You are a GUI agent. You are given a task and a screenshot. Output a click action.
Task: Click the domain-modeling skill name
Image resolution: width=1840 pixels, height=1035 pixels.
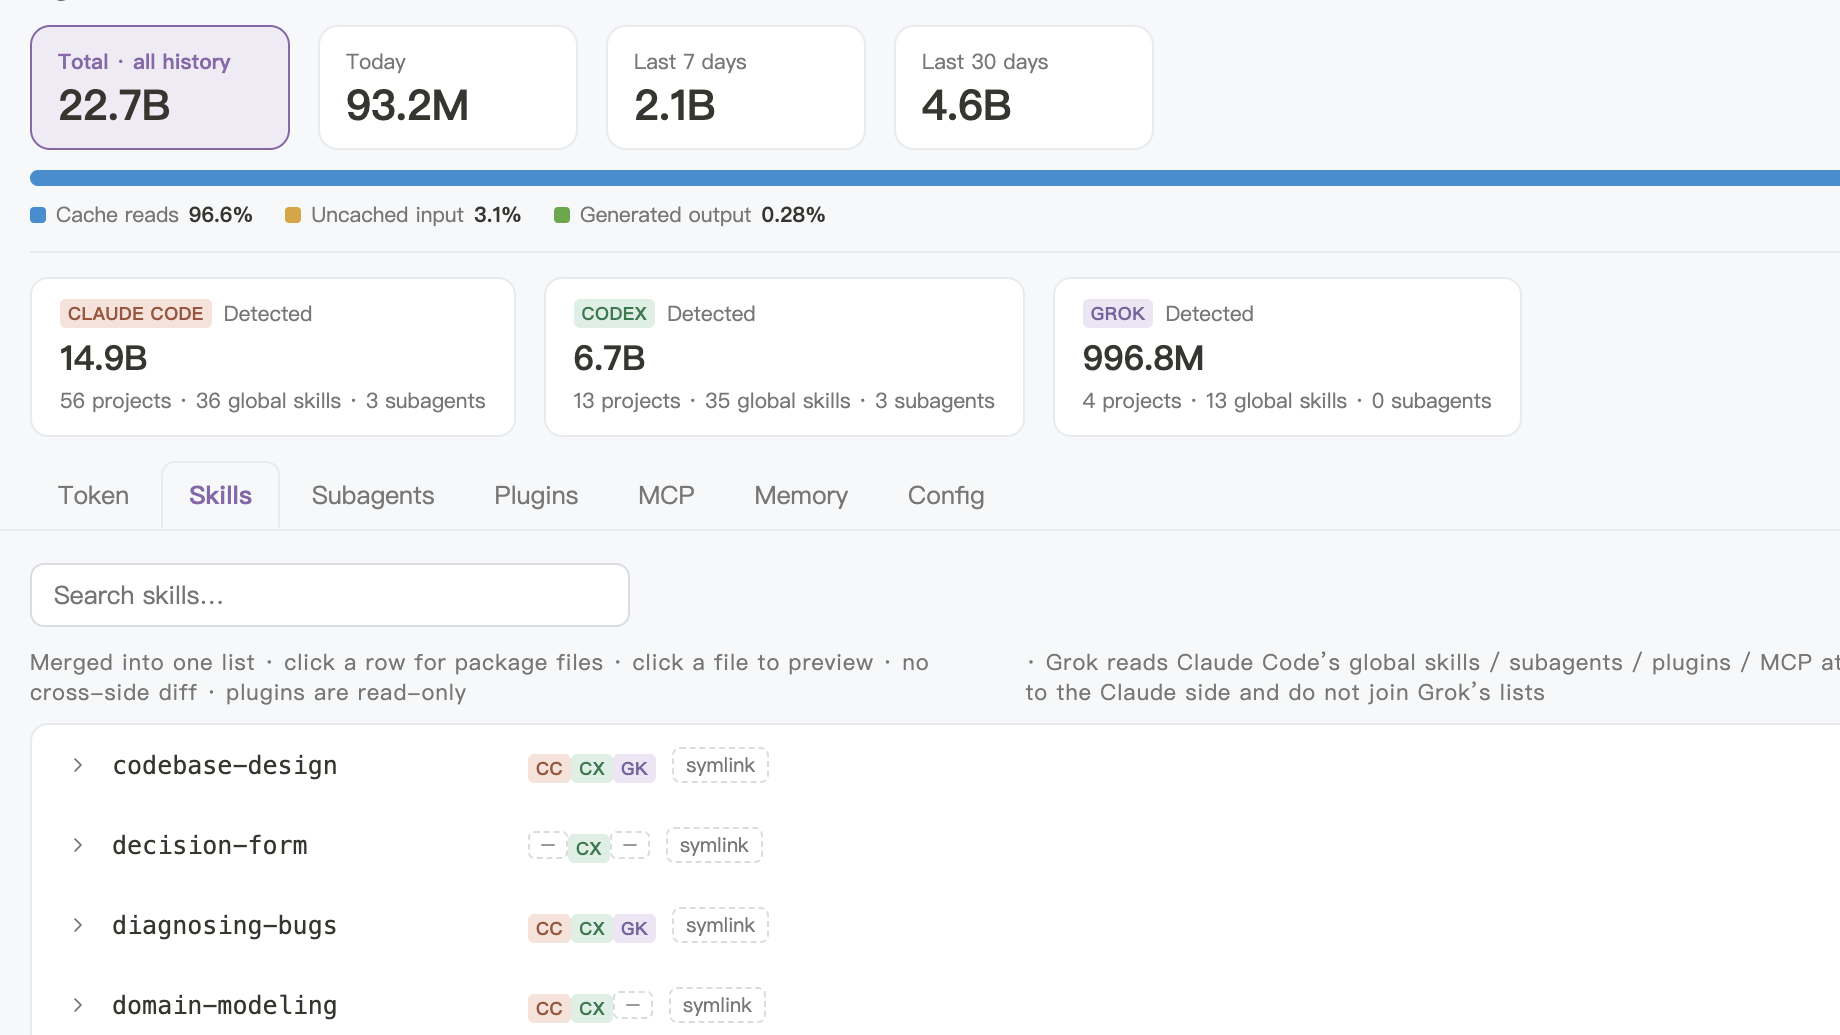coord(225,1005)
